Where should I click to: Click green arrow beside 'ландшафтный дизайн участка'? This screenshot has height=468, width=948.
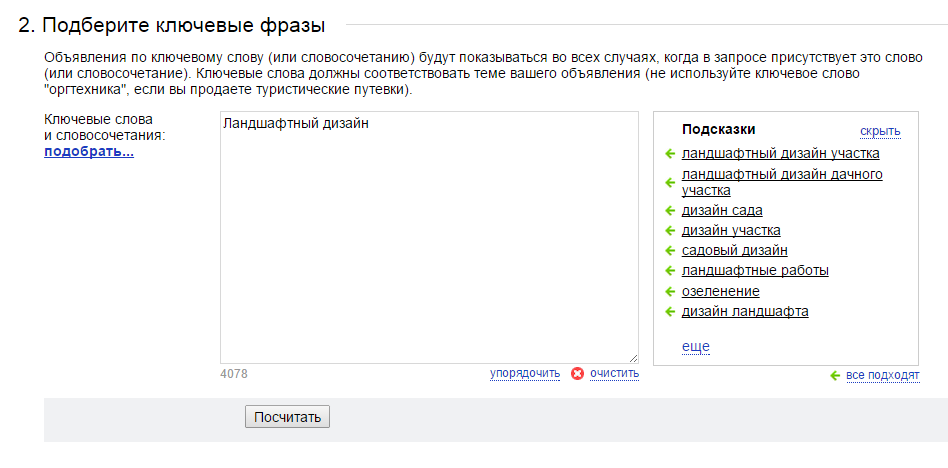click(x=669, y=154)
